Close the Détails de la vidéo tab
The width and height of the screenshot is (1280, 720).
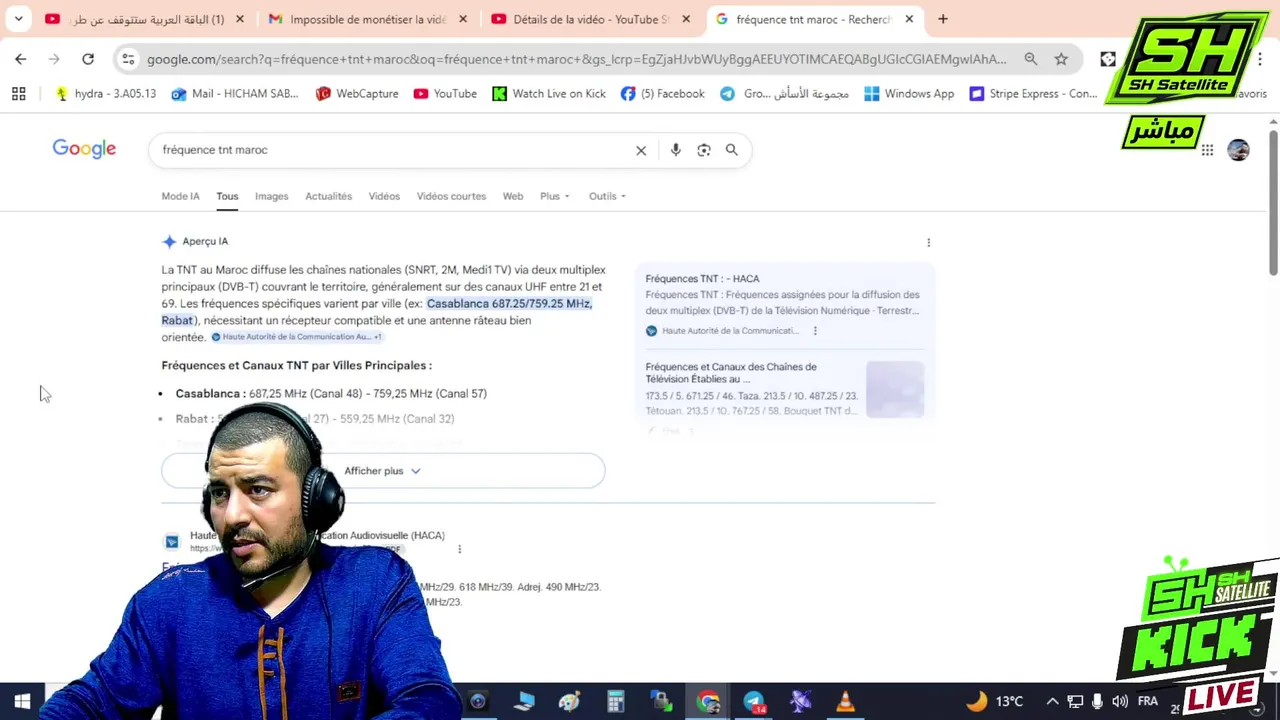pos(686,19)
